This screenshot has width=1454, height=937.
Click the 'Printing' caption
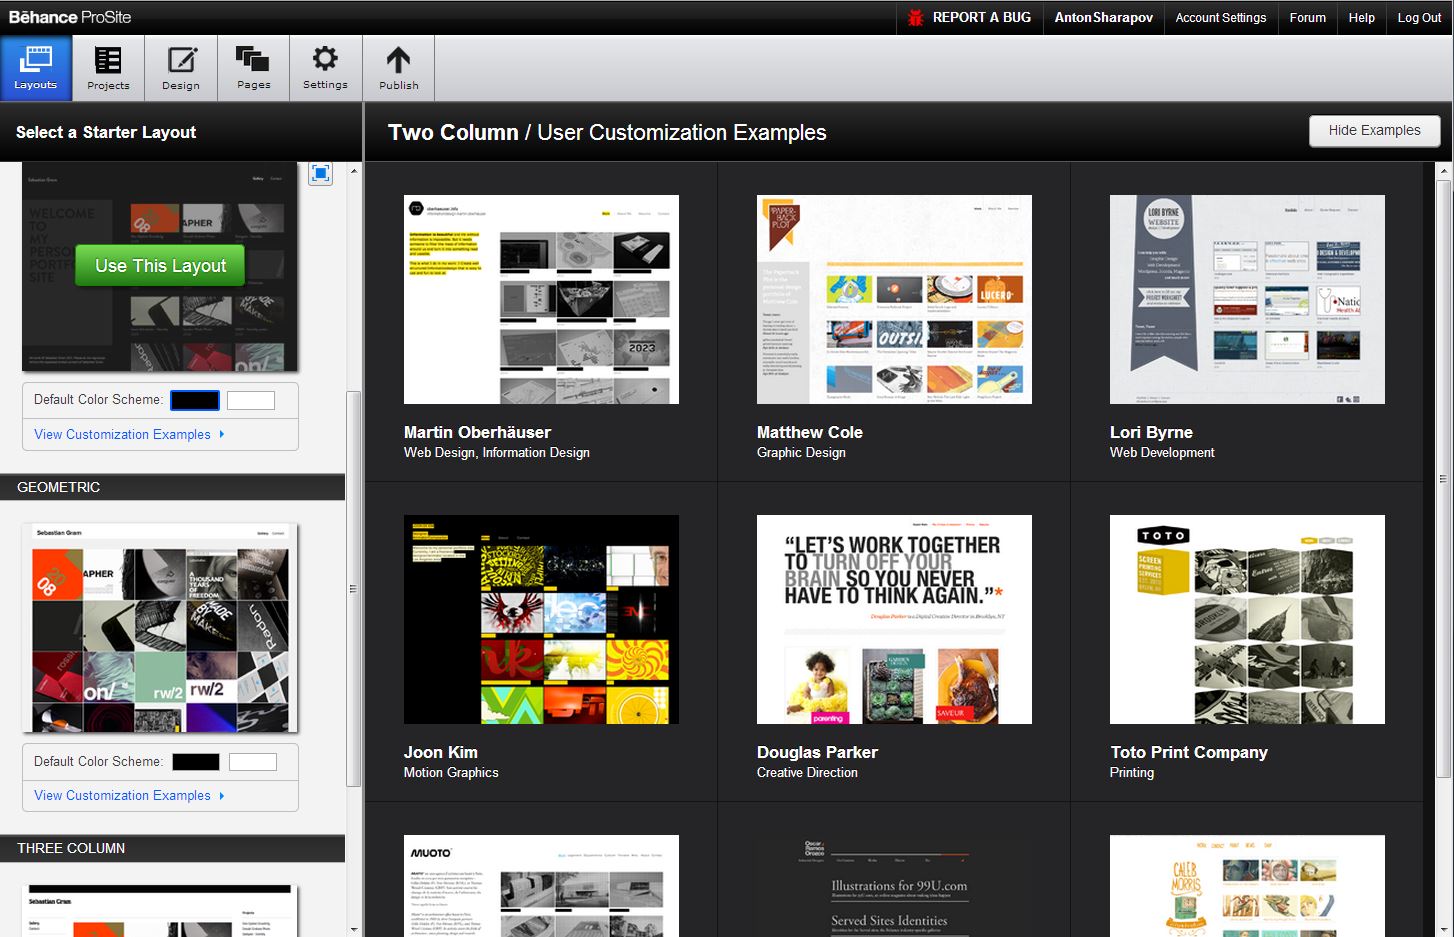tap(1132, 773)
